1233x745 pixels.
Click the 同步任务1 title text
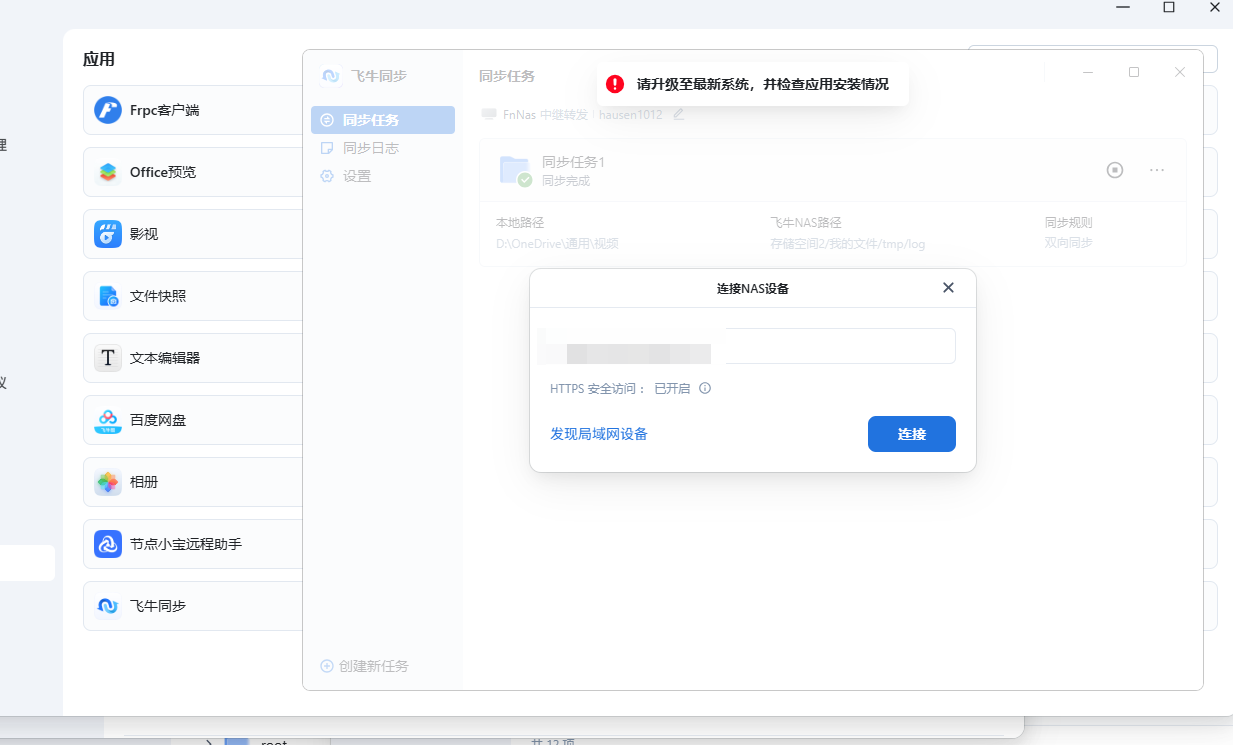pyautogui.click(x=574, y=162)
